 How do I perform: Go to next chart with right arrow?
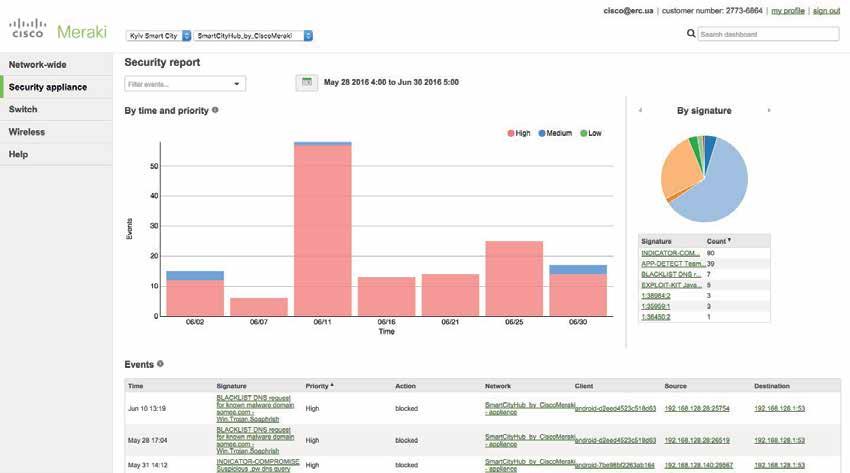coord(768,111)
